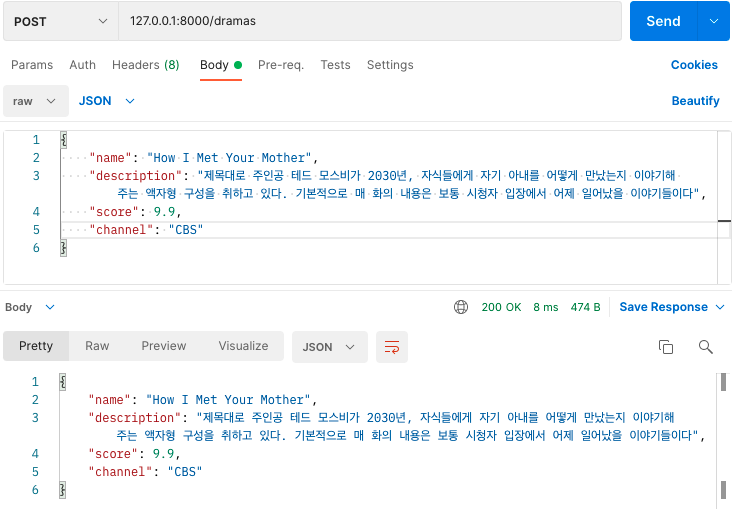Screen dimensions: 732x509
Task: Switch to the Params tab
Action: click(x=32, y=65)
